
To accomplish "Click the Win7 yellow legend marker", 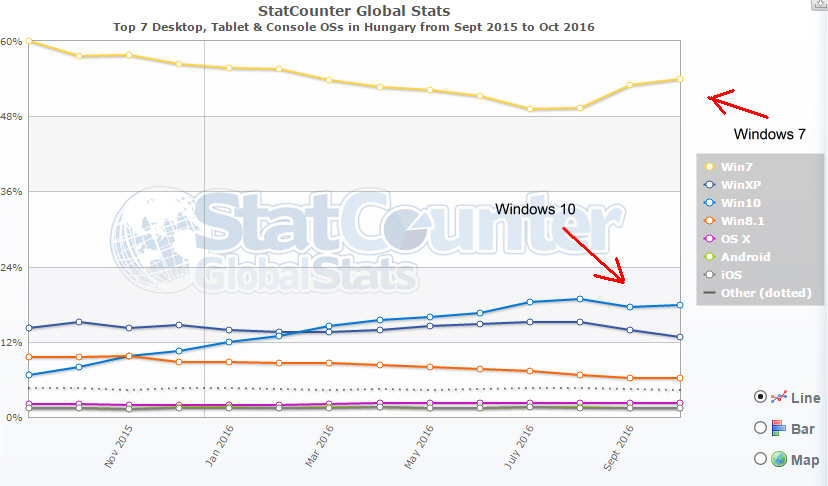I will click(x=710, y=167).
